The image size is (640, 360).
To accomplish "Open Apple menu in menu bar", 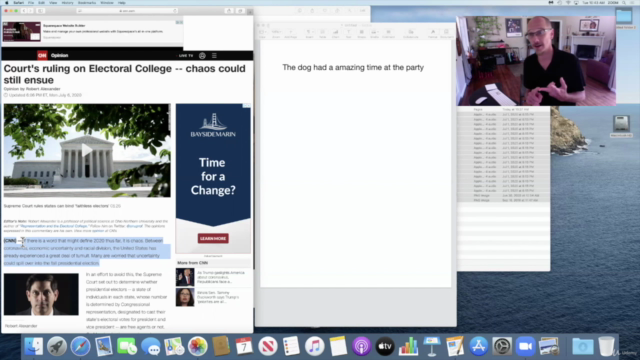I will click(x=7, y=2).
